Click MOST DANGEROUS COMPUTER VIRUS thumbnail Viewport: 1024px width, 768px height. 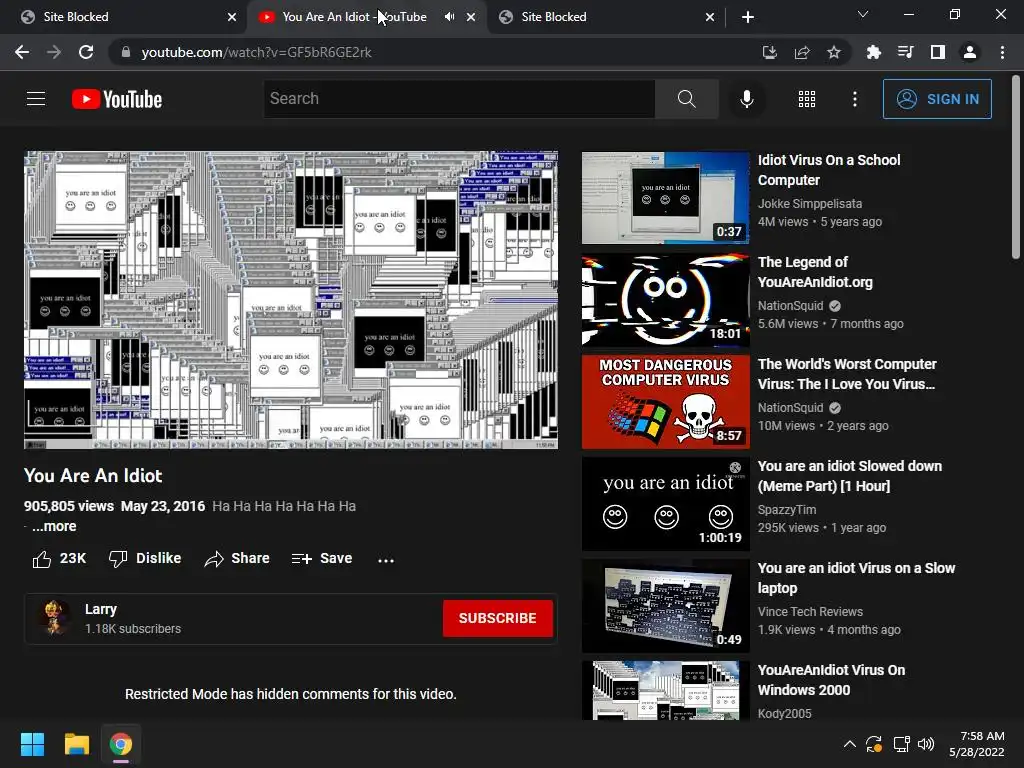(665, 402)
